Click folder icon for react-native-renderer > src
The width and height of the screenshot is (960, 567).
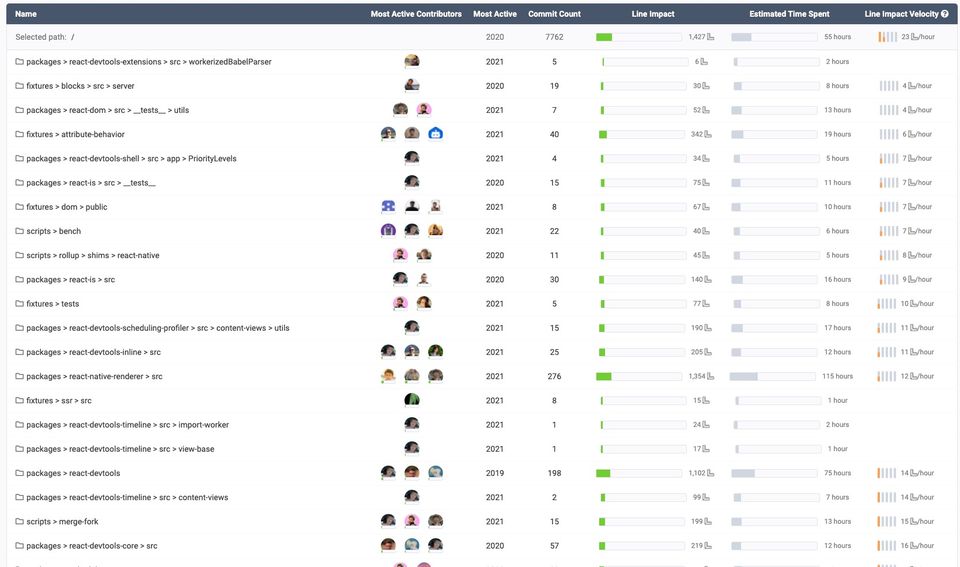coord(20,377)
